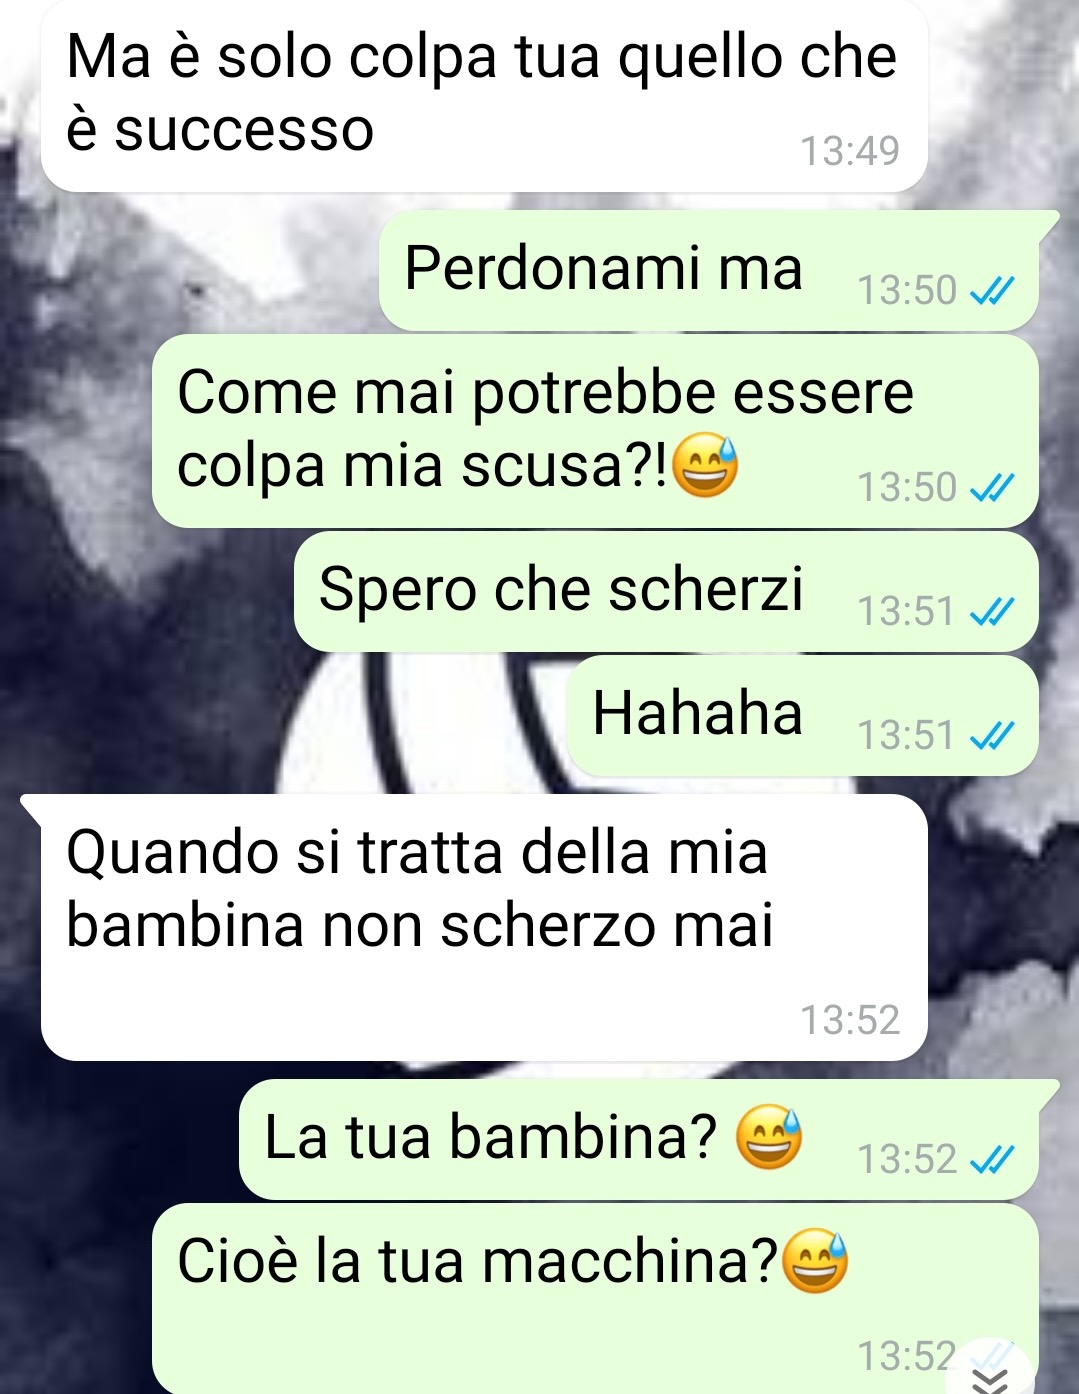This screenshot has width=1079, height=1394.
Task: Select the "Spero che scherzi" bubble
Action: [x=666, y=591]
